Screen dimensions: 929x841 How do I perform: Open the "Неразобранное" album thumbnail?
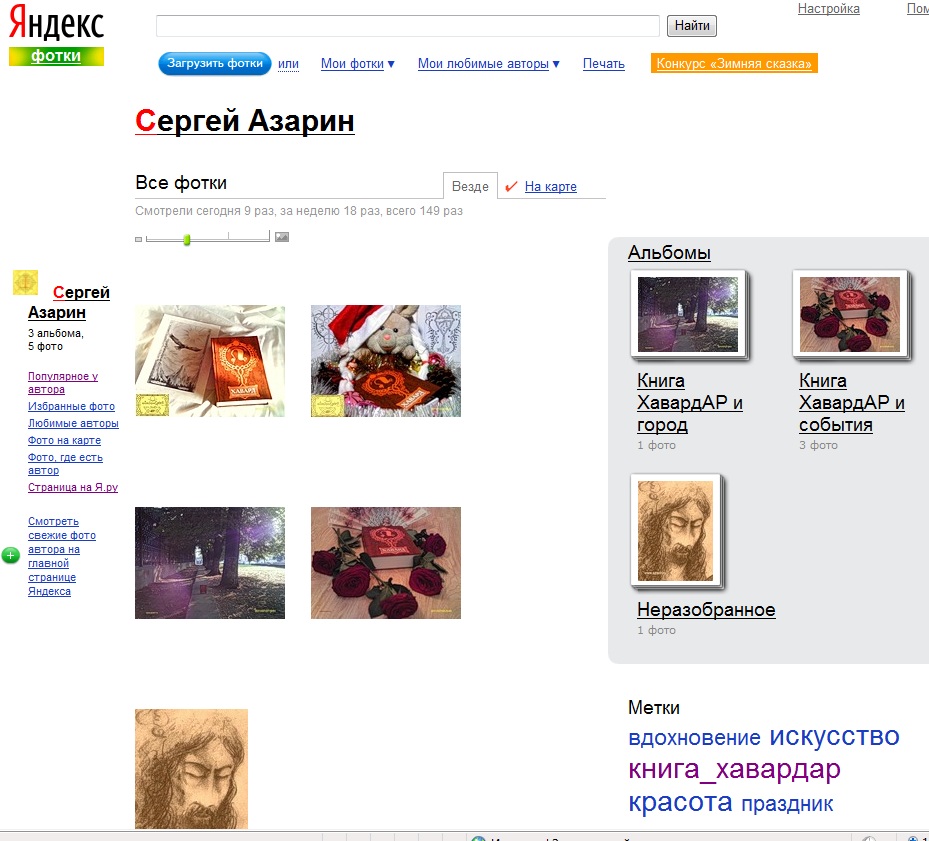pyautogui.click(x=674, y=531)
